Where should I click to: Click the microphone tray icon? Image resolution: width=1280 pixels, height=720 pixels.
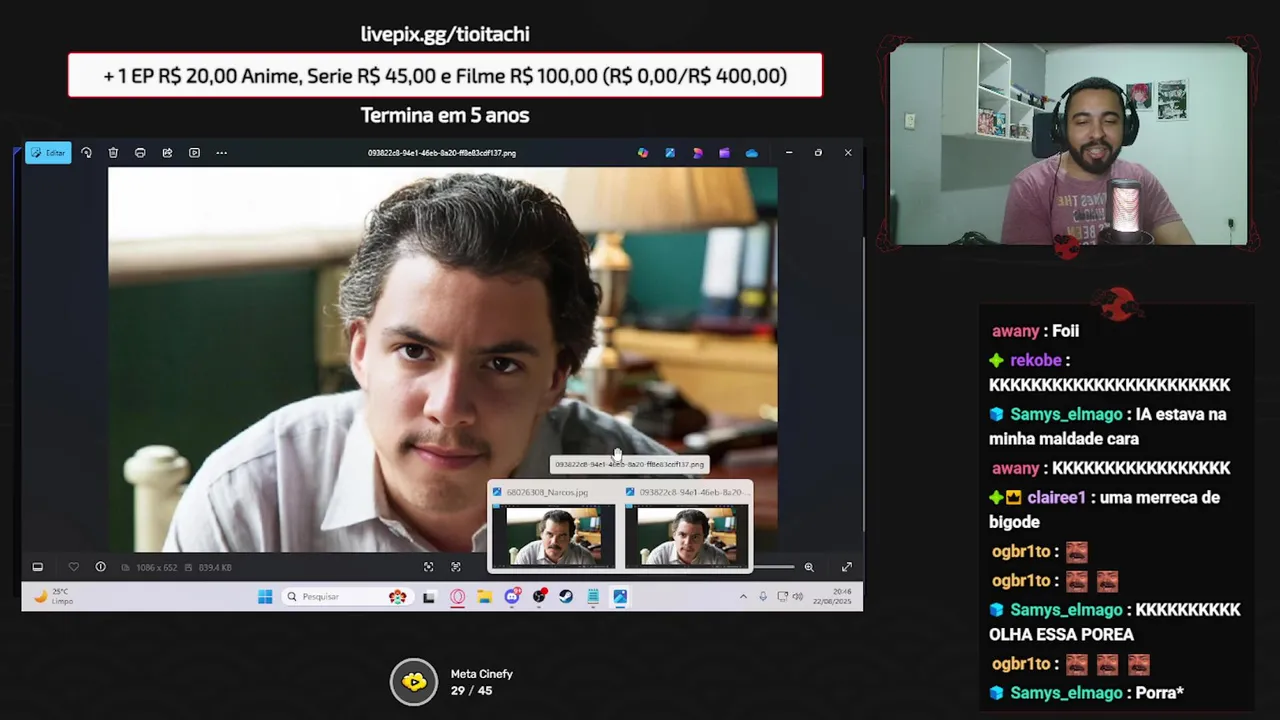click(763, 597)
